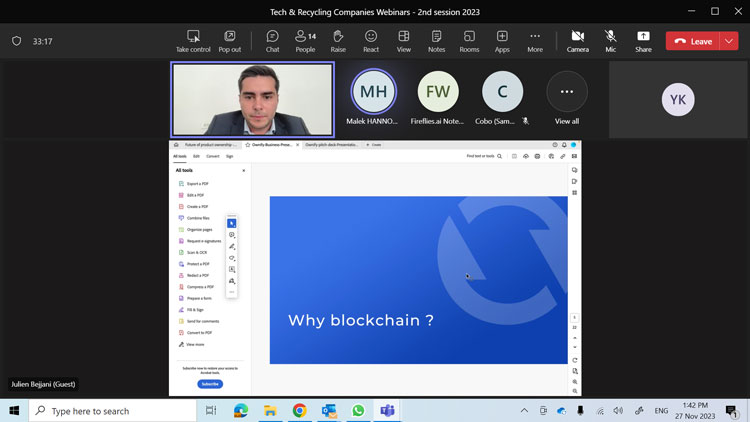
Task: Unmute the Mic
Action: [x=610, y=41]
